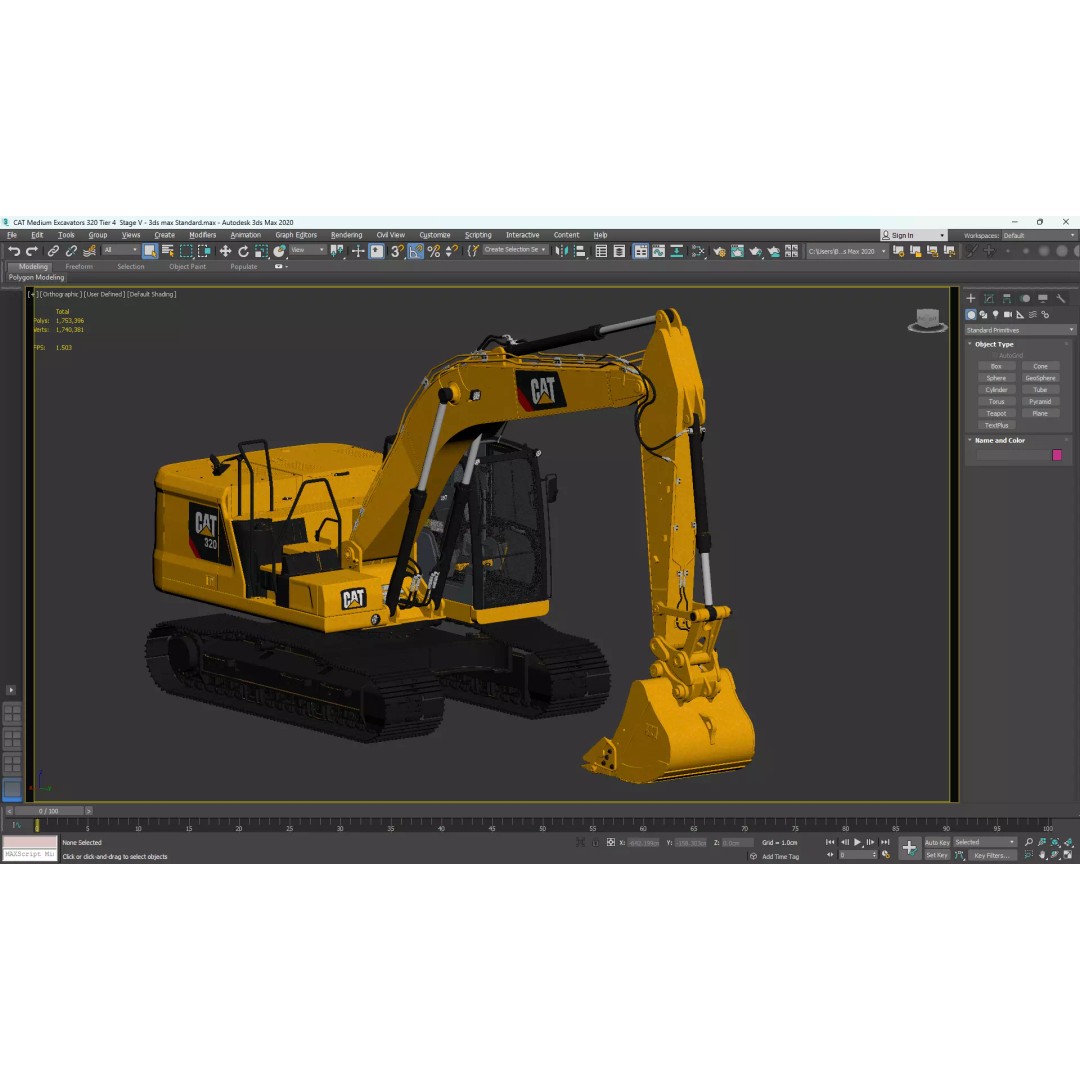Click the Key Filters button

tap(991, 855)
